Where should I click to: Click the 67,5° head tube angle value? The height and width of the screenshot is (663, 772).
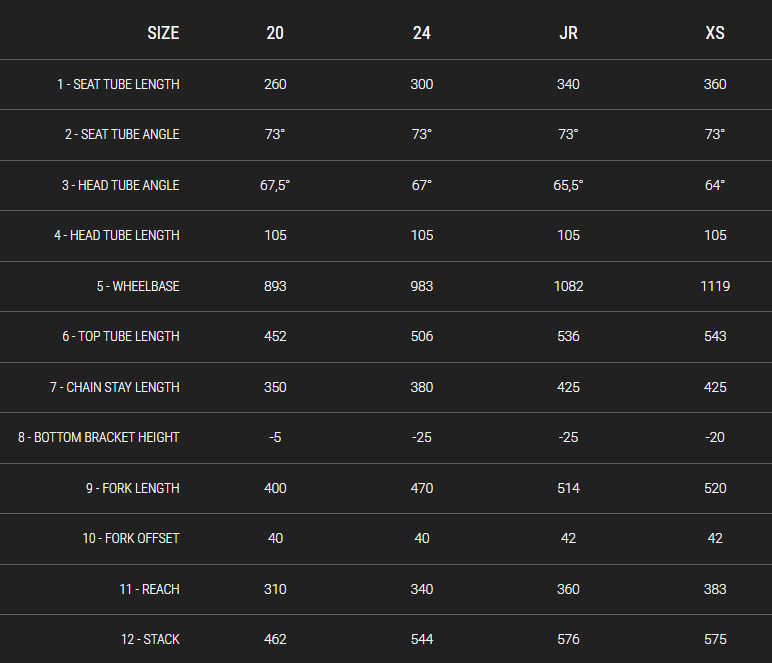pyautogui.click(x=275, y=185)
